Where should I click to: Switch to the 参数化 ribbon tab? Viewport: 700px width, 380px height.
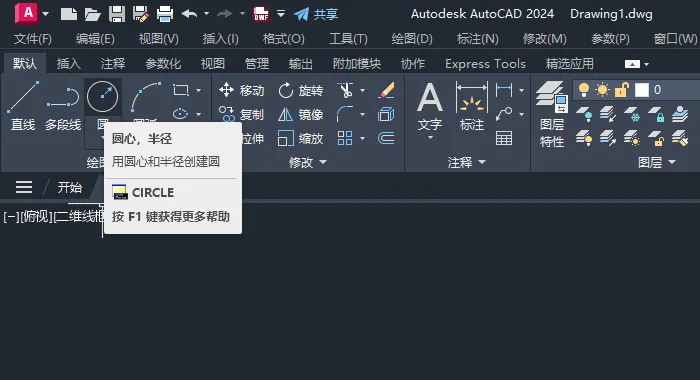pos(163,64)
